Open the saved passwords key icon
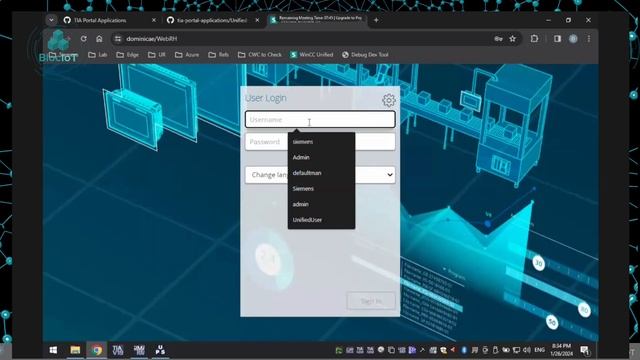The image size is (640, 360). (x=498, y=39)
